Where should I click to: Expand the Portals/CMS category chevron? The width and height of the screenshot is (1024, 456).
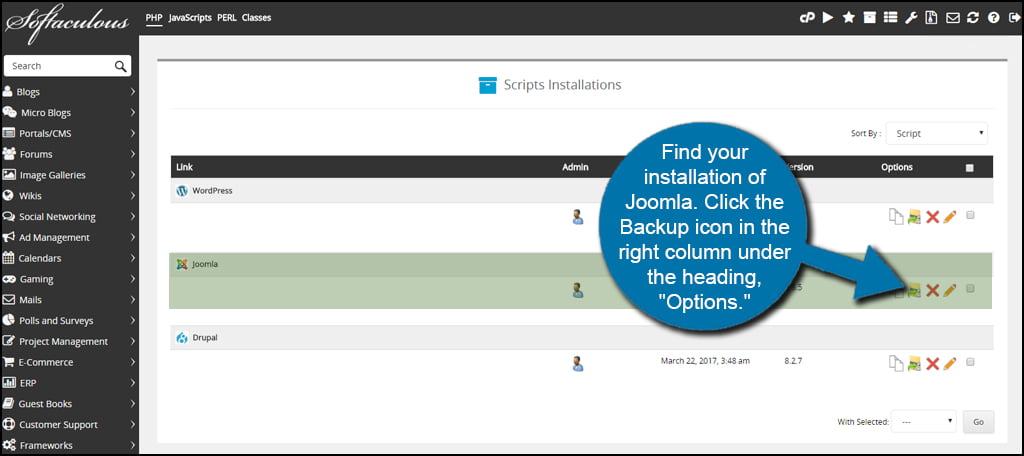pyautogui.click(x=133, y=133)
